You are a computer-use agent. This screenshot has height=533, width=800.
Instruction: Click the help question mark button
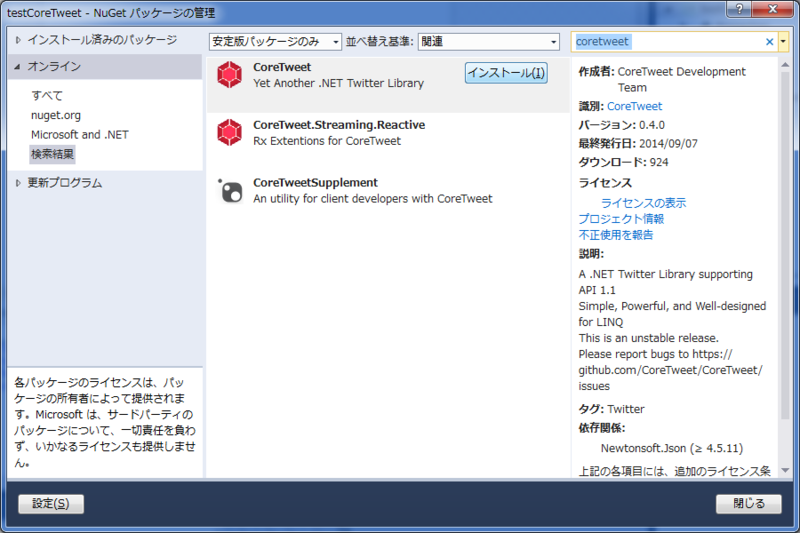pos(739,9)
